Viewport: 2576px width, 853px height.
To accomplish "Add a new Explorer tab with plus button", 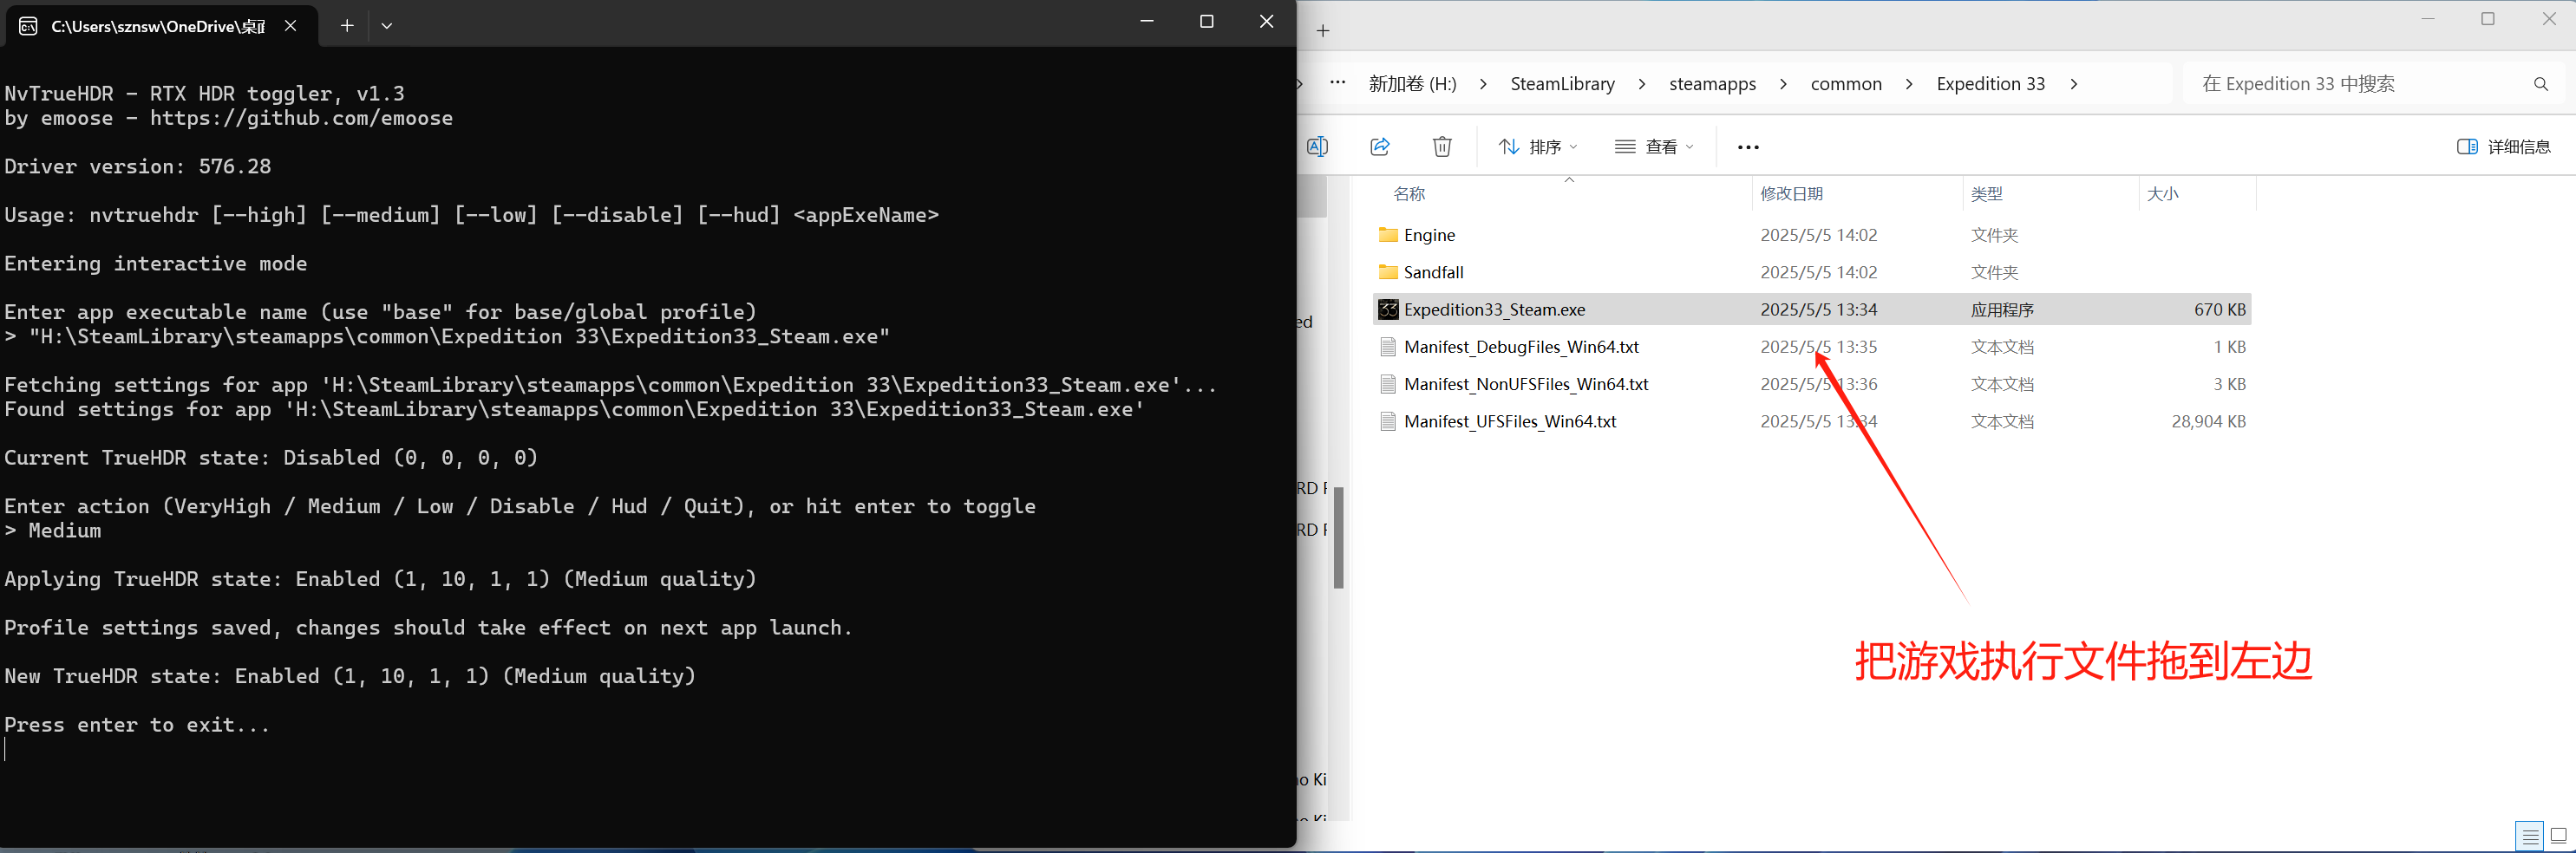I will [1323, 31].
